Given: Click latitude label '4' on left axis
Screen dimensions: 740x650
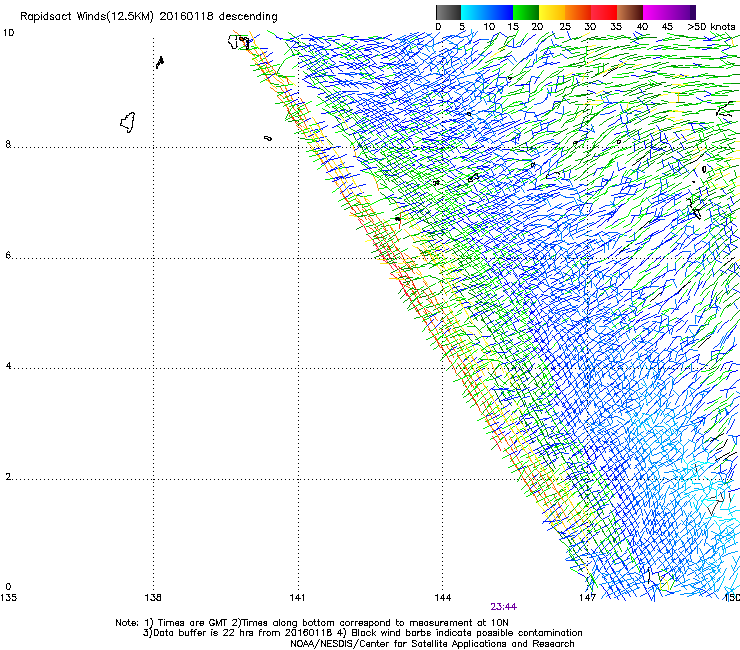Looking at the screenshot, I should pos(8,366).
